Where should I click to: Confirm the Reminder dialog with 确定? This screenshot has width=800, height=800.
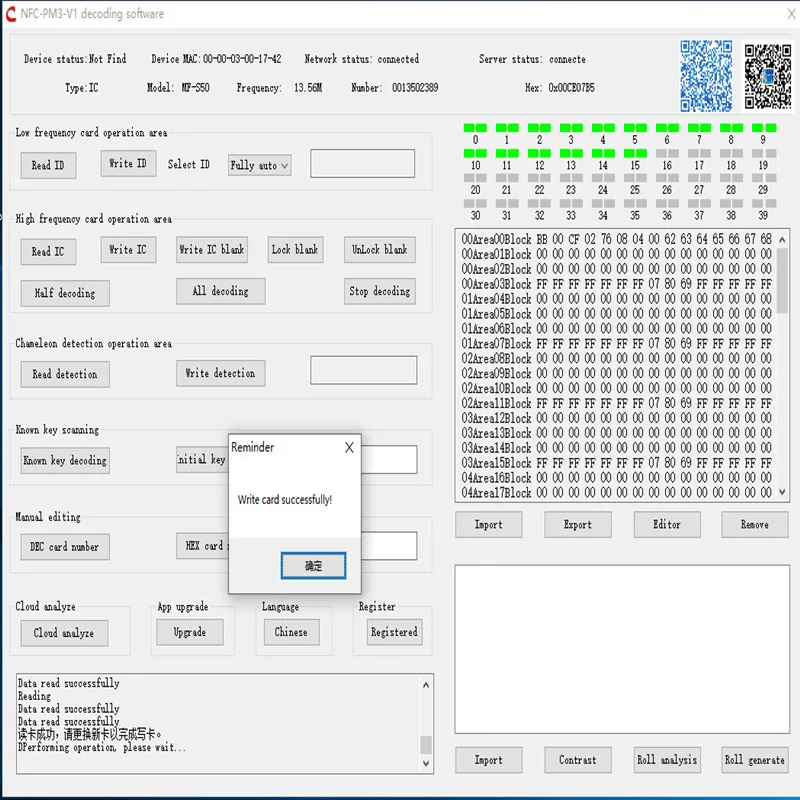pos(313,566)
